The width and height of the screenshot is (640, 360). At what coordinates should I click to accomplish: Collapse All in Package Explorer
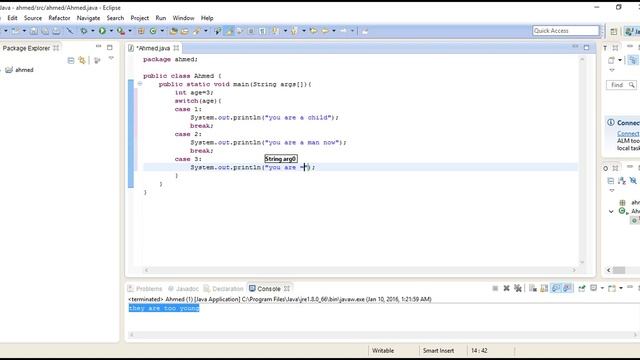point(71,60)
